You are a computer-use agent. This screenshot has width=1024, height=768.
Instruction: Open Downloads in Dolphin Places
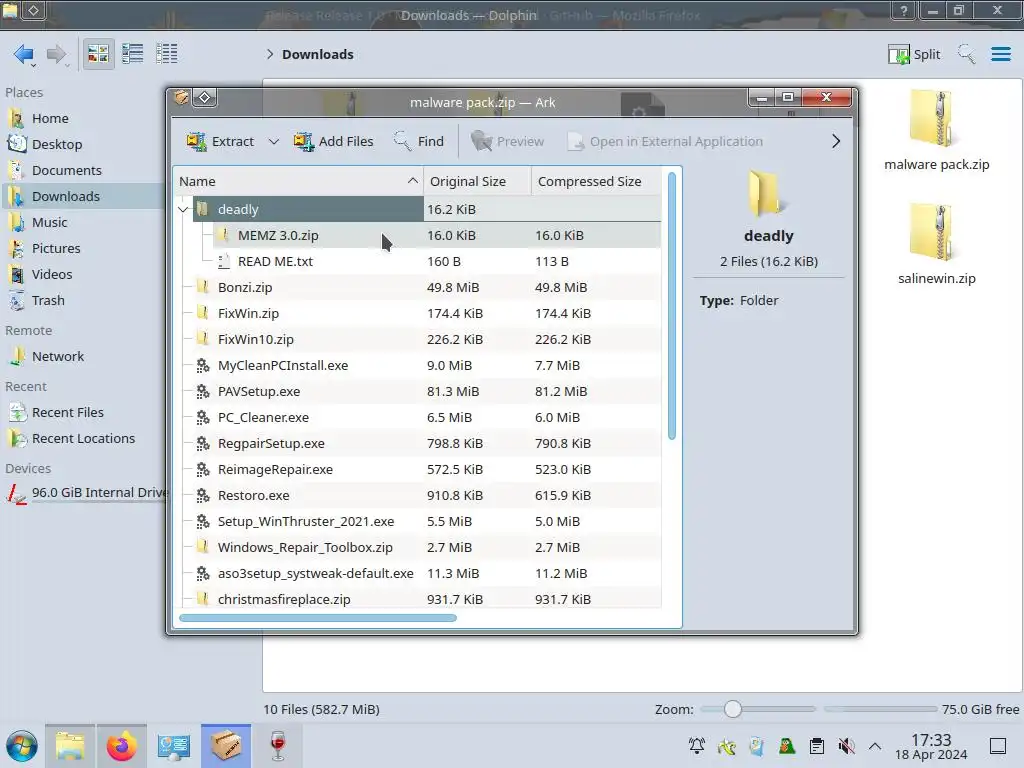(82, 197)
